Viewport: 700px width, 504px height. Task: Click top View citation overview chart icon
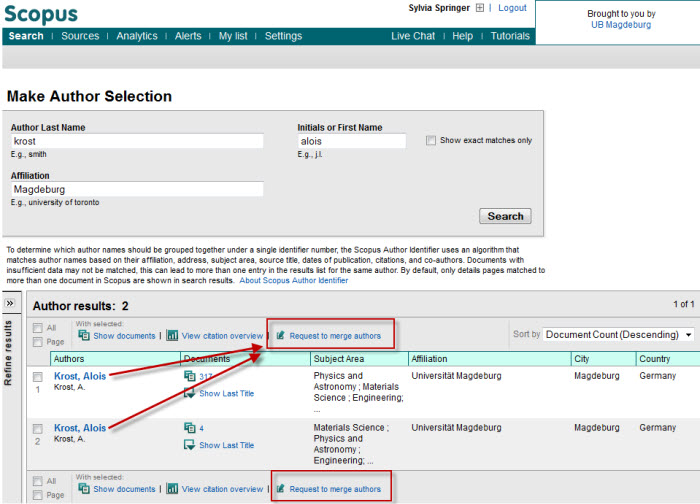click(x=172, y=335)
